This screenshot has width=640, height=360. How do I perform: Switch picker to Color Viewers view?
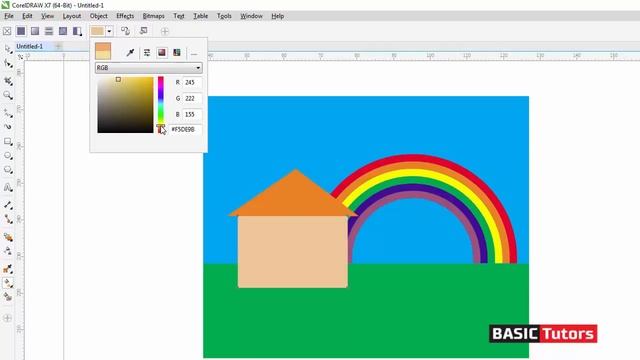[162, 53]
